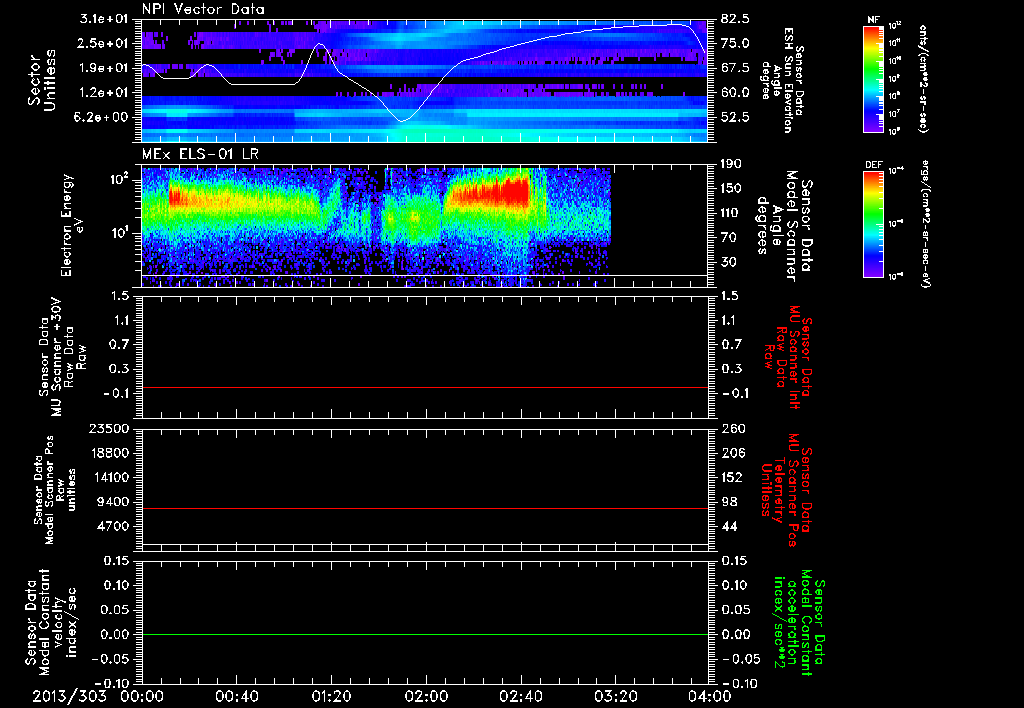The height and width of the screenshot is (708, 1024).
Task: Click the red "MU Scanner Pos Telemetry" axis title
Action: 787,490
